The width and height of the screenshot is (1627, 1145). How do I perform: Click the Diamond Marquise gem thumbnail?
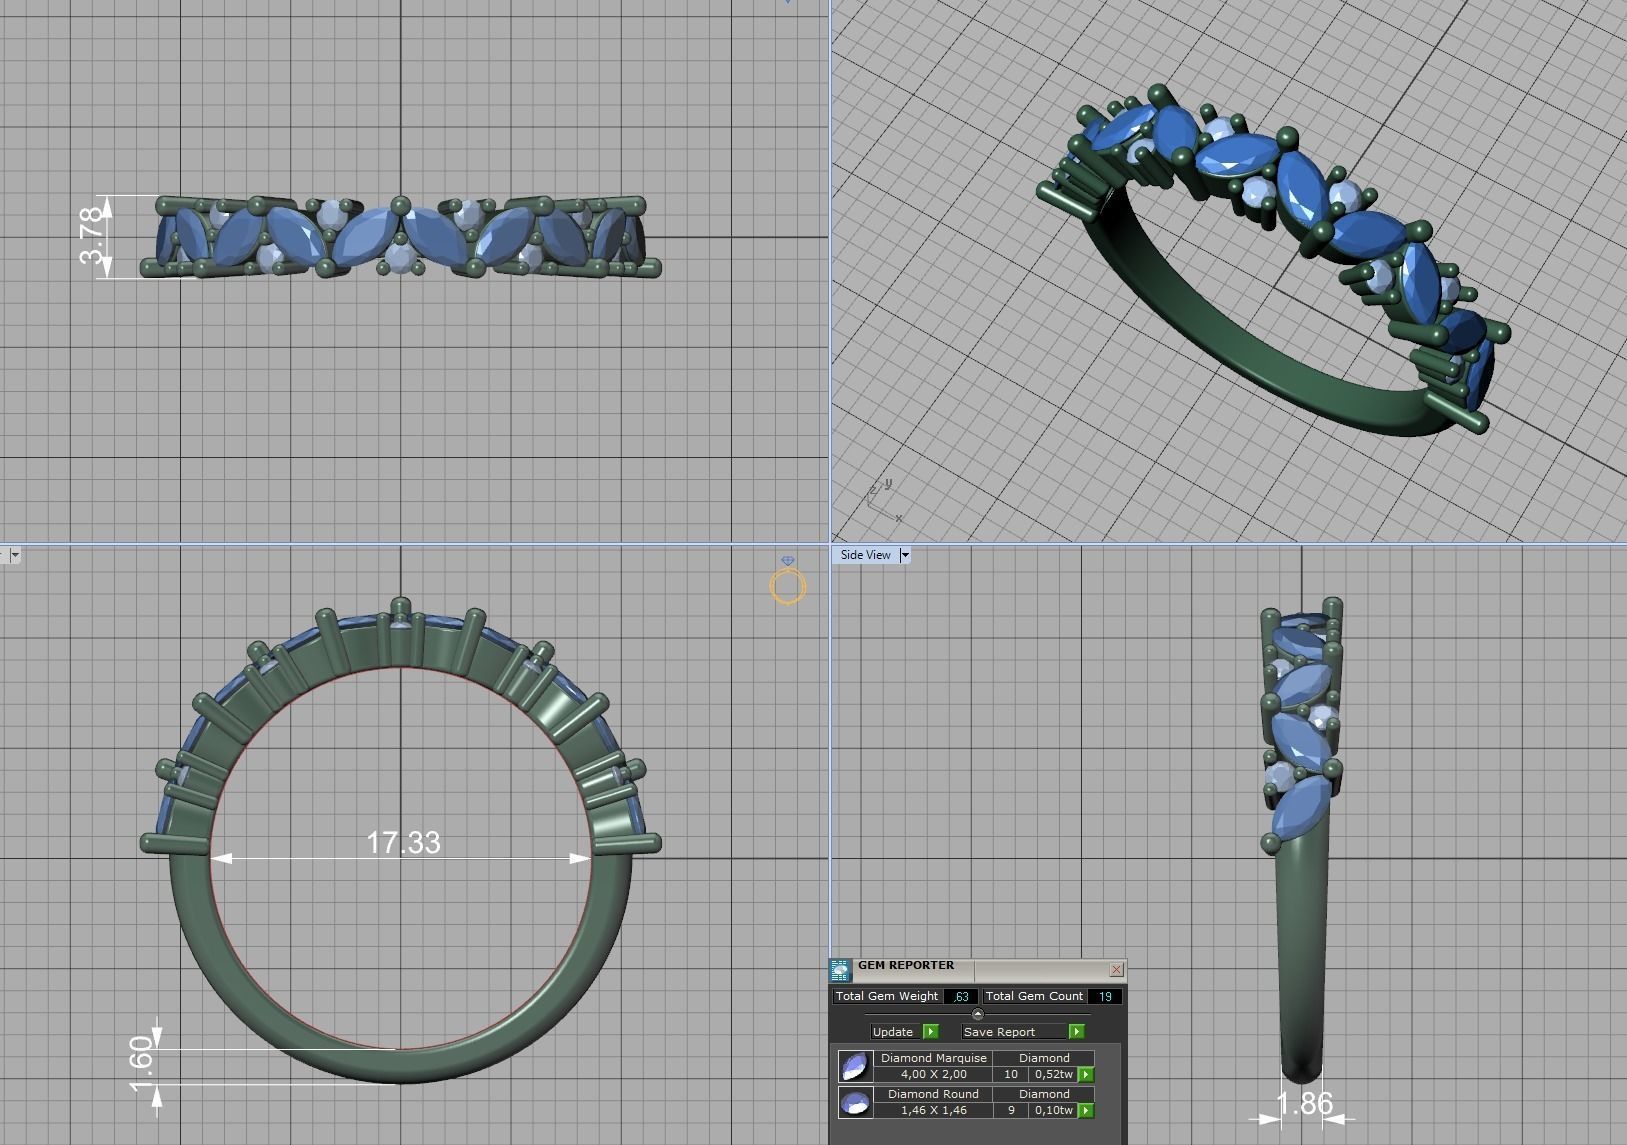(x=854, y=1066)
